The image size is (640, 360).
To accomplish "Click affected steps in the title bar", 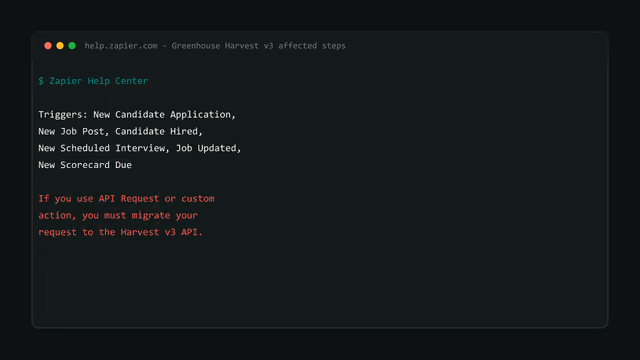I will (x=312, y=46).
